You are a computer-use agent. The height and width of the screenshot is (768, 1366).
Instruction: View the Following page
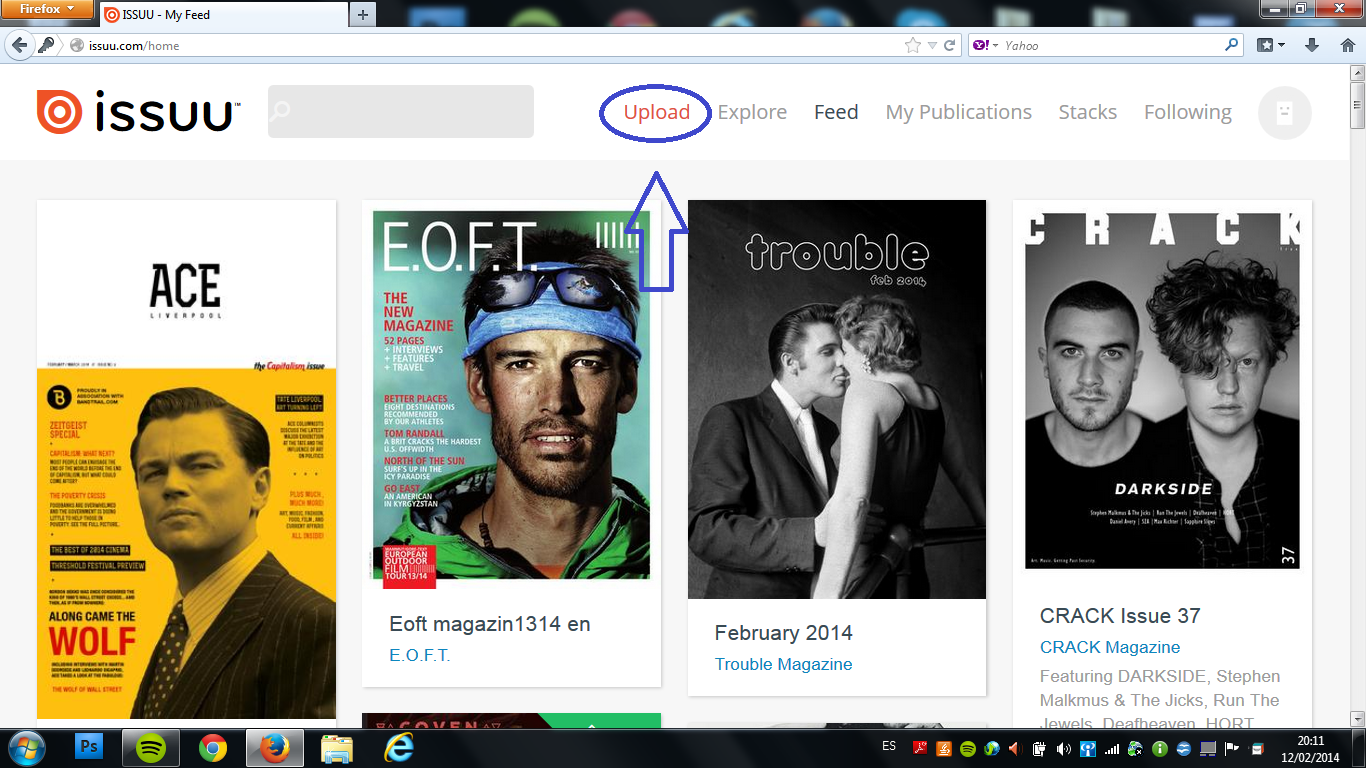(x=1187, y=112)
